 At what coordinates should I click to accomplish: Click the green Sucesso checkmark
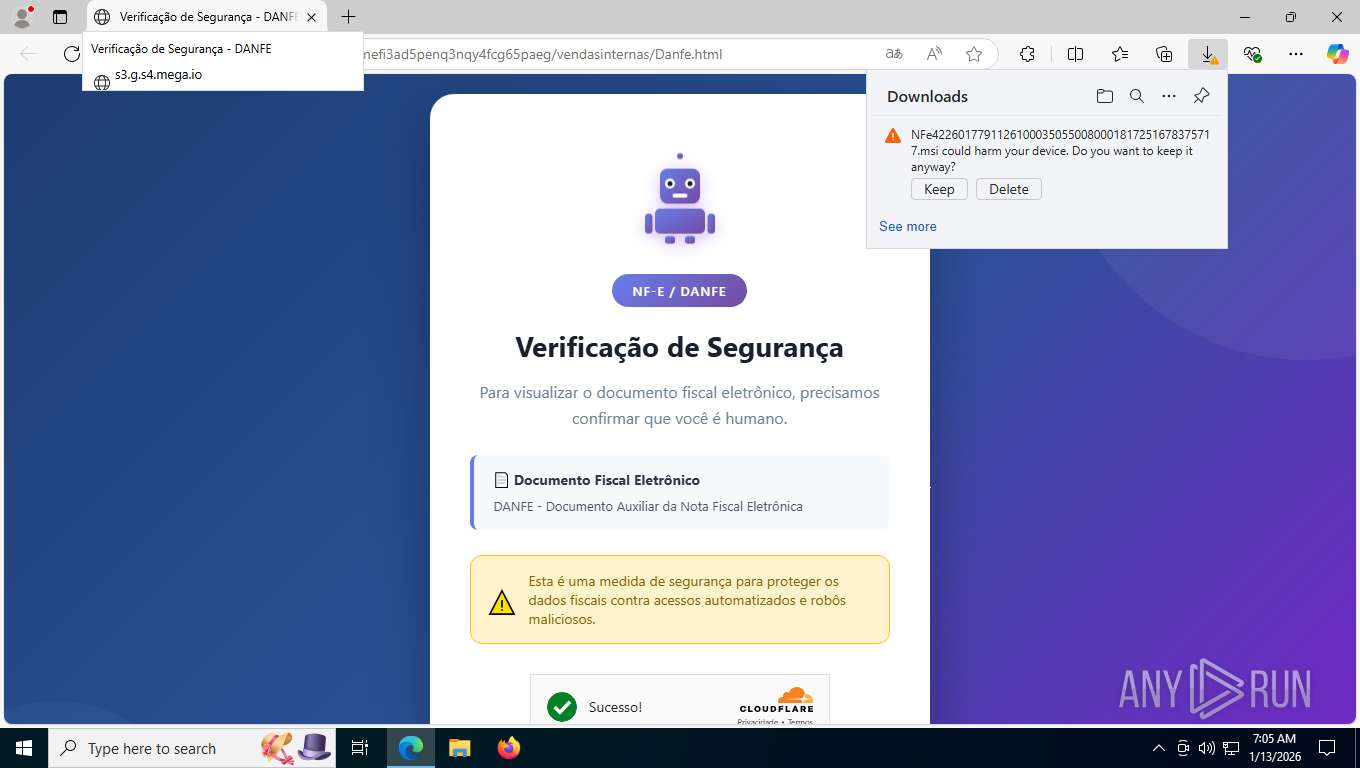coord(562,707)
